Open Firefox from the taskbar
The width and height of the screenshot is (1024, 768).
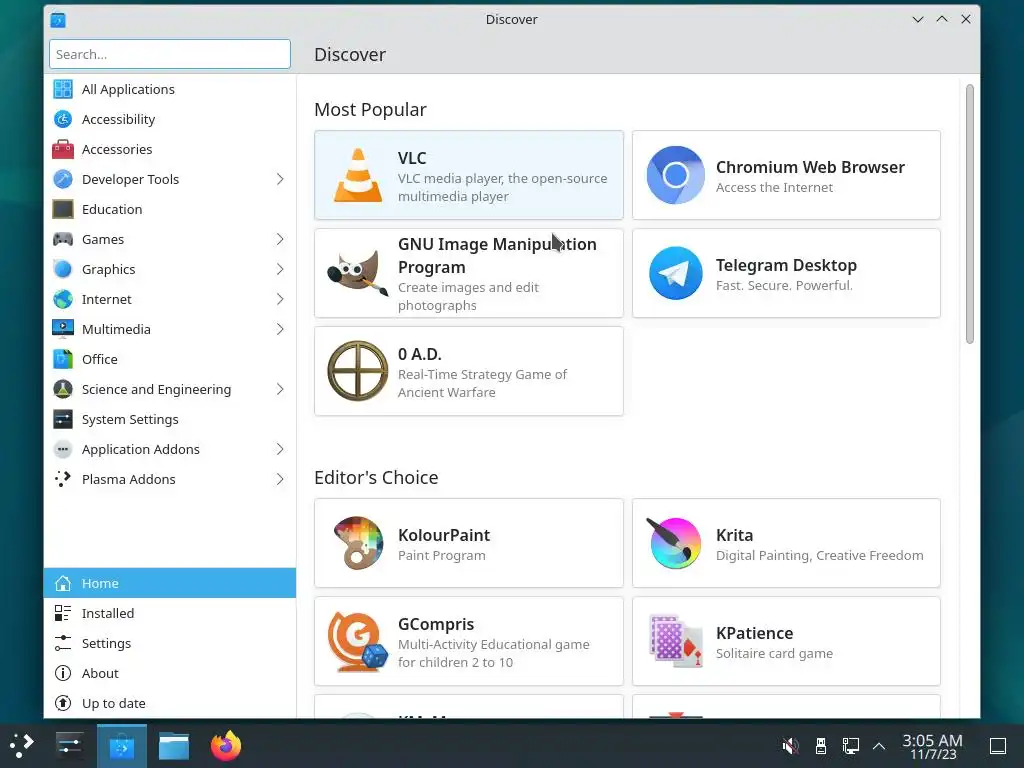point(226,746)
